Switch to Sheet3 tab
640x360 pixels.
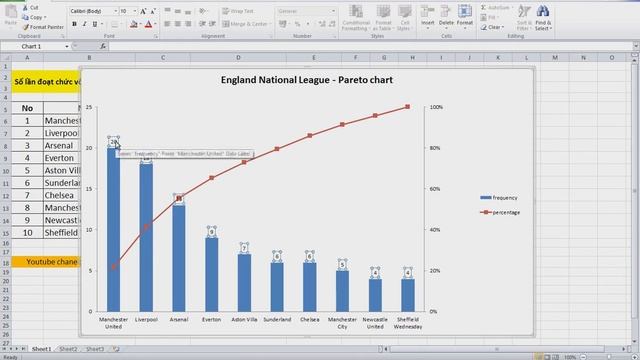95,349
